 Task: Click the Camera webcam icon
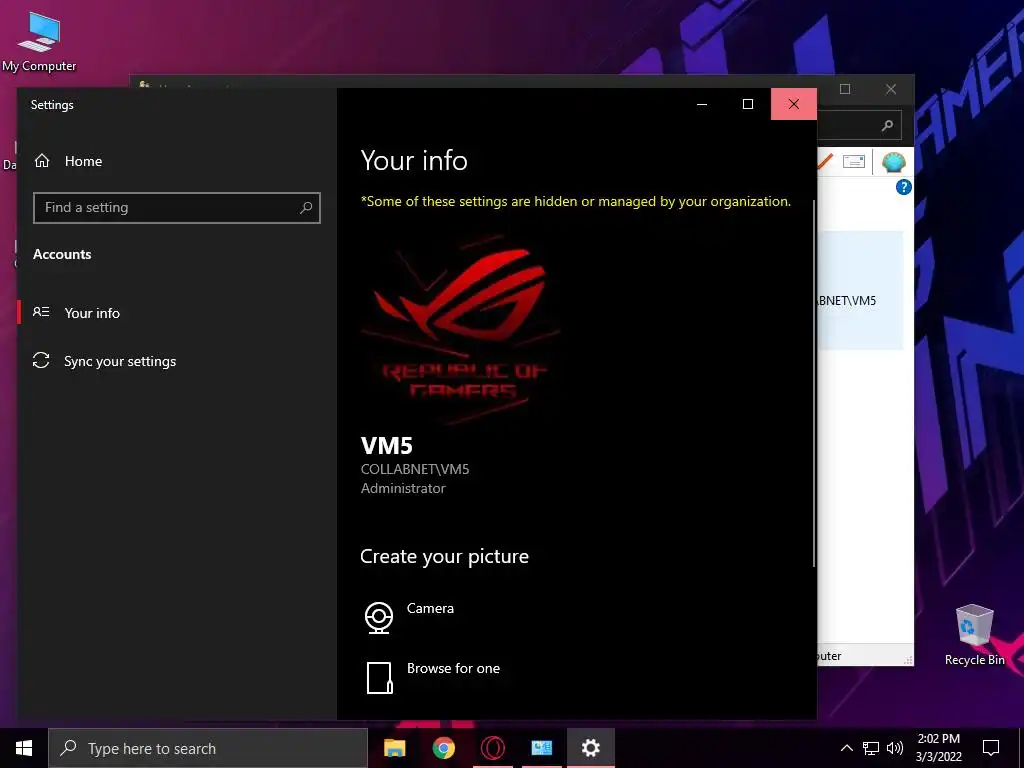pos(379,617)
